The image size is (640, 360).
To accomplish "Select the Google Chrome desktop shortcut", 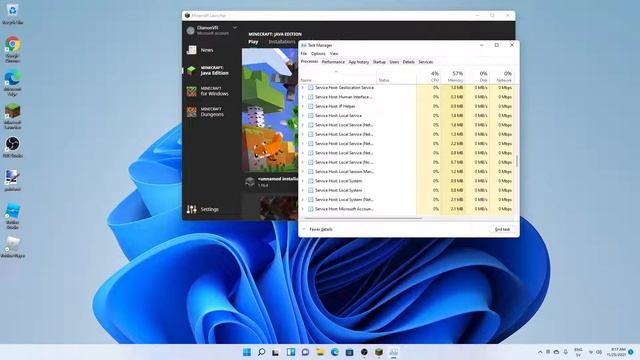I will coord(13,49).
